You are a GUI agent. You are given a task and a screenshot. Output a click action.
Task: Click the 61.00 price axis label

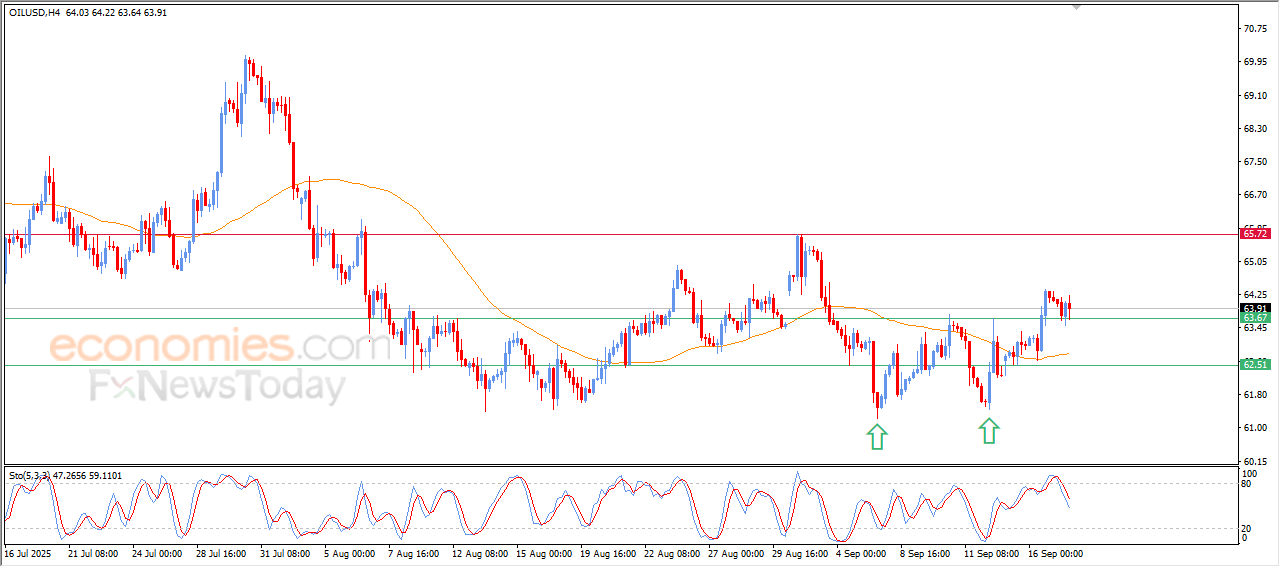pos(1255,428)
